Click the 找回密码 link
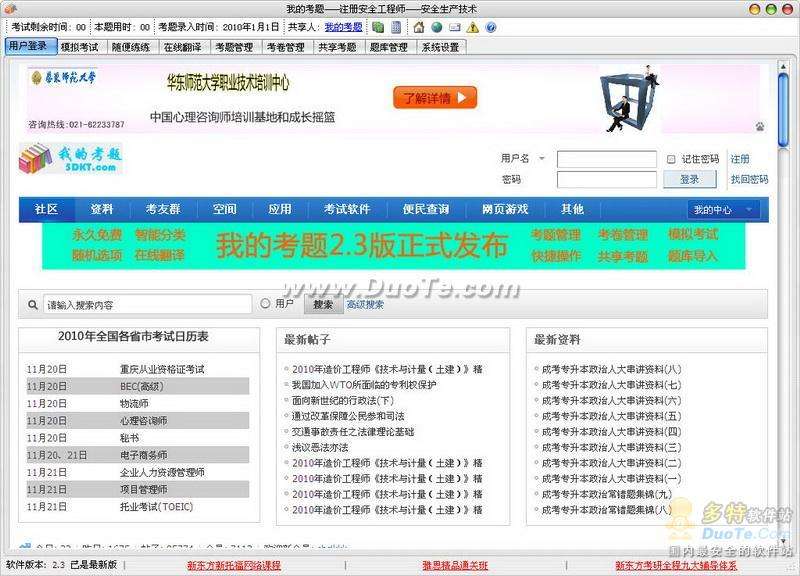Image resolution: width=800 pixels, height=576 pixels. click(749, 179)
